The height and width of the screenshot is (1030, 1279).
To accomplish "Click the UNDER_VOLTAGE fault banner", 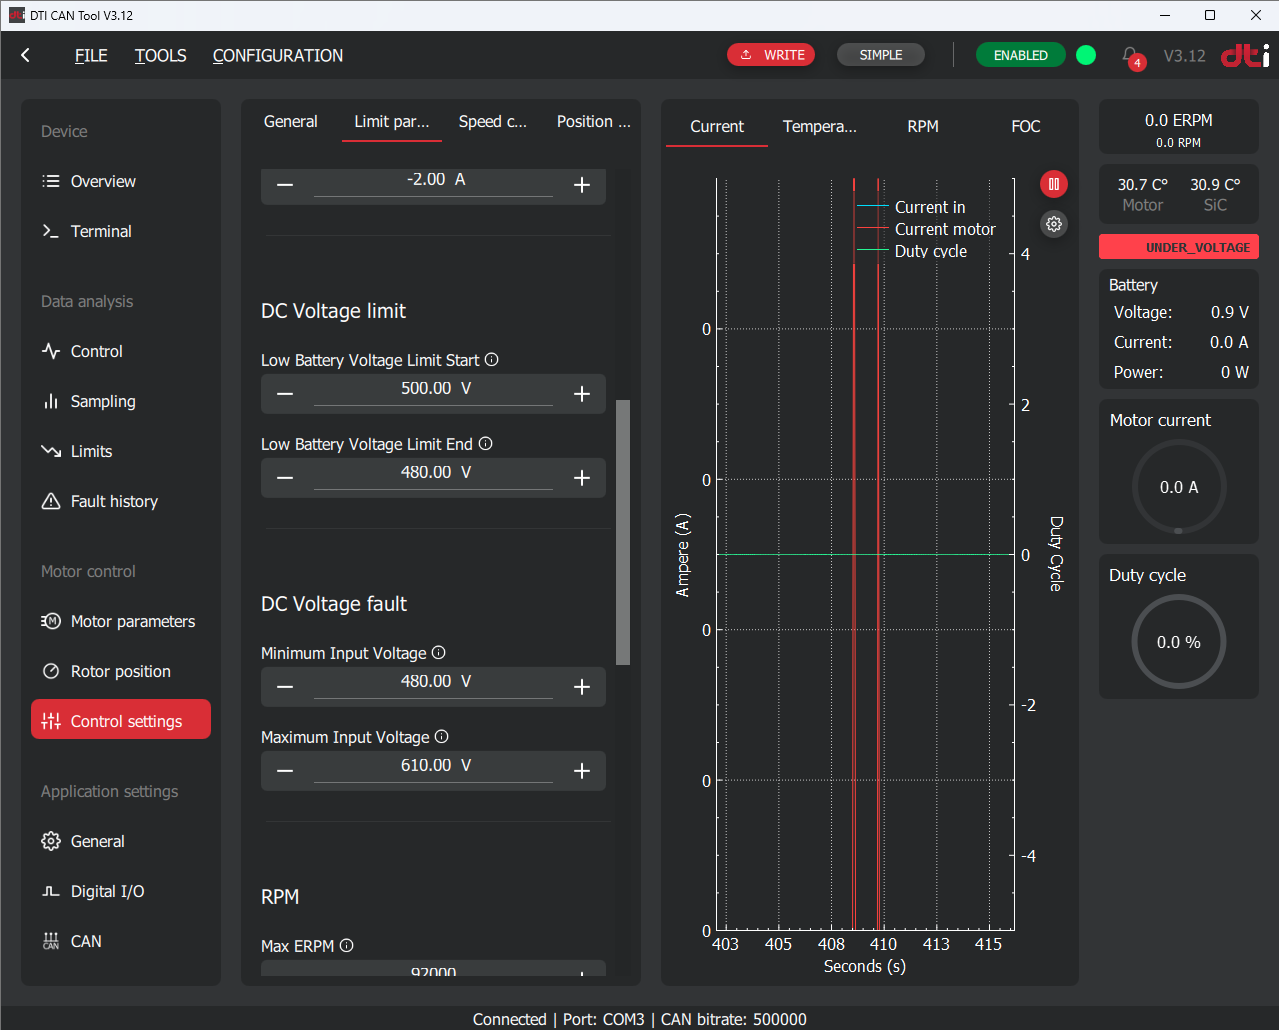I will pos(1179,247).
